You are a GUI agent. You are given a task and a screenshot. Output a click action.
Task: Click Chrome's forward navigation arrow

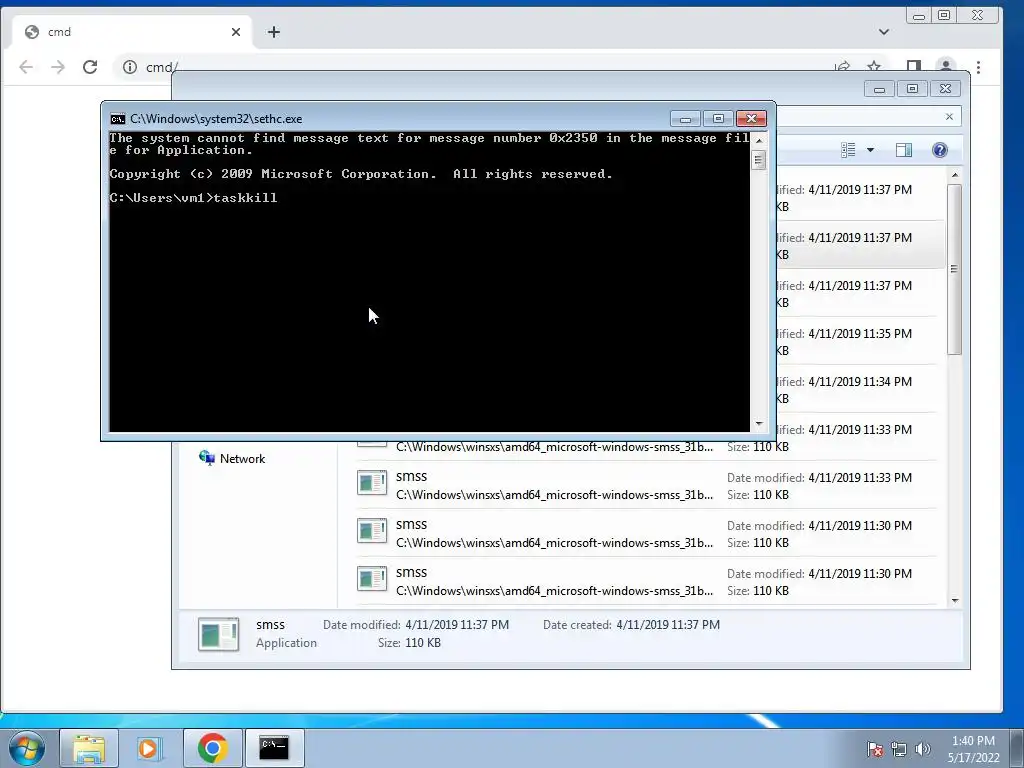coord(58,67)
